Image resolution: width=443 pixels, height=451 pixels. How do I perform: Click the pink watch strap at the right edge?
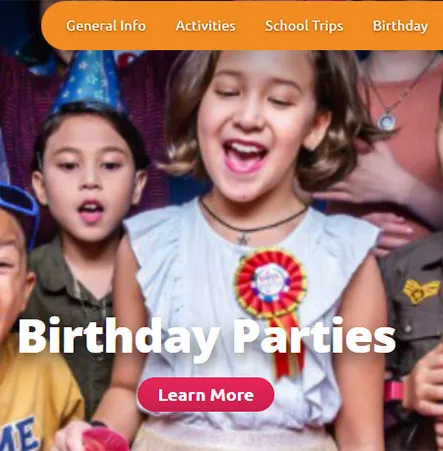[393, 392]
